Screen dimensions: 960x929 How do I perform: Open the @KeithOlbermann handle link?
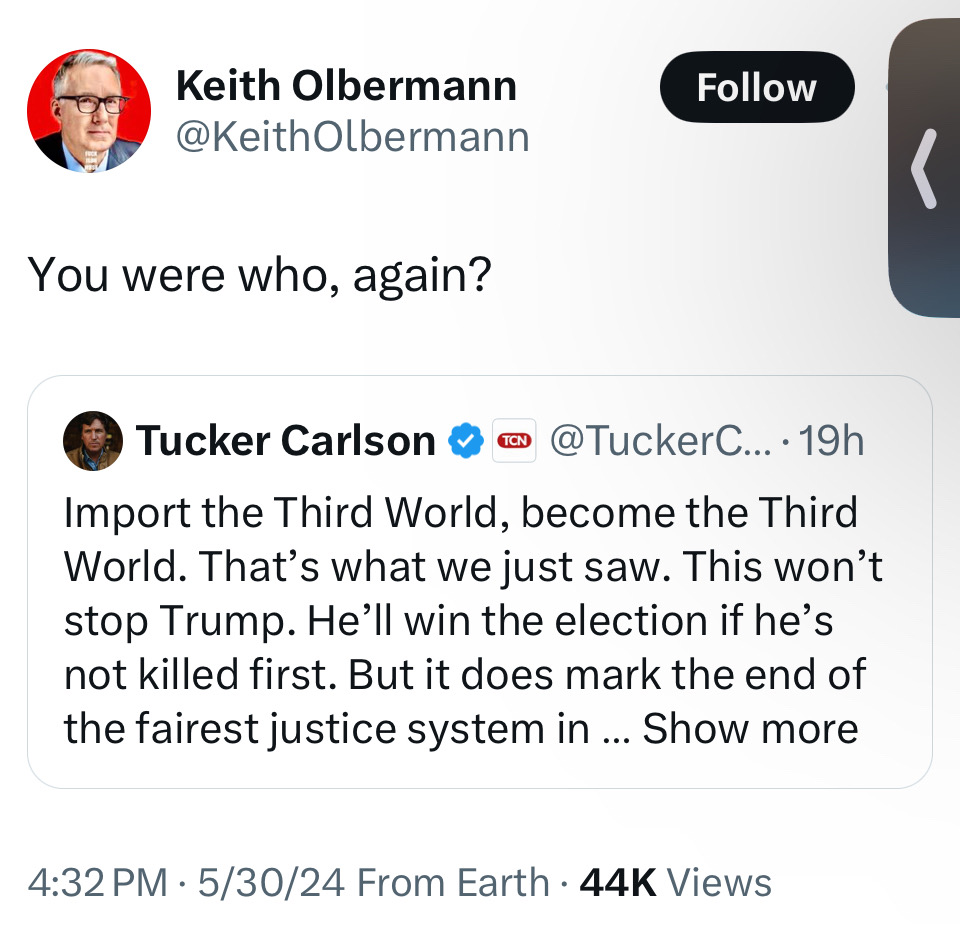pos(353,137)
